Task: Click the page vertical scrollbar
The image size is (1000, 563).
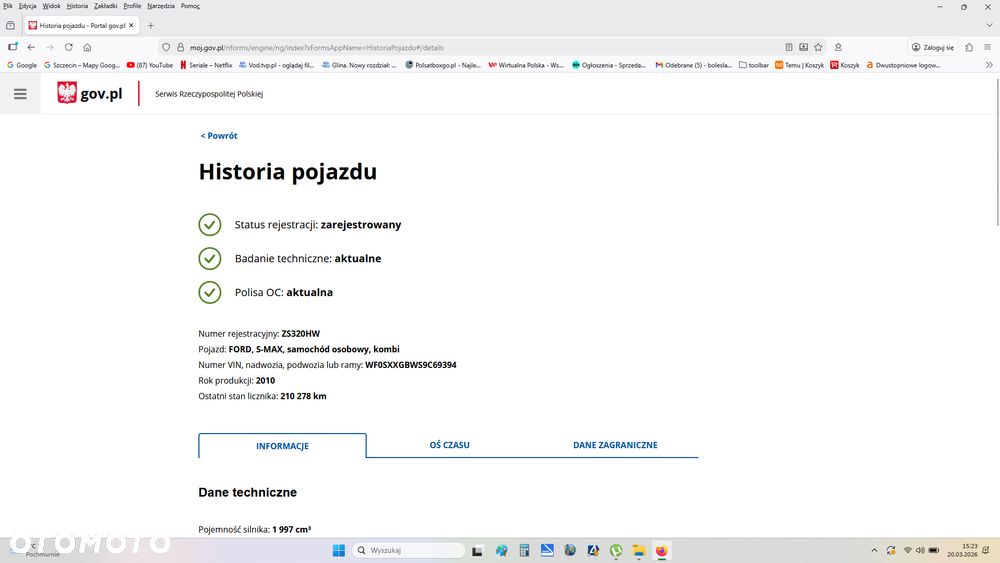Action: click(997, 151)
